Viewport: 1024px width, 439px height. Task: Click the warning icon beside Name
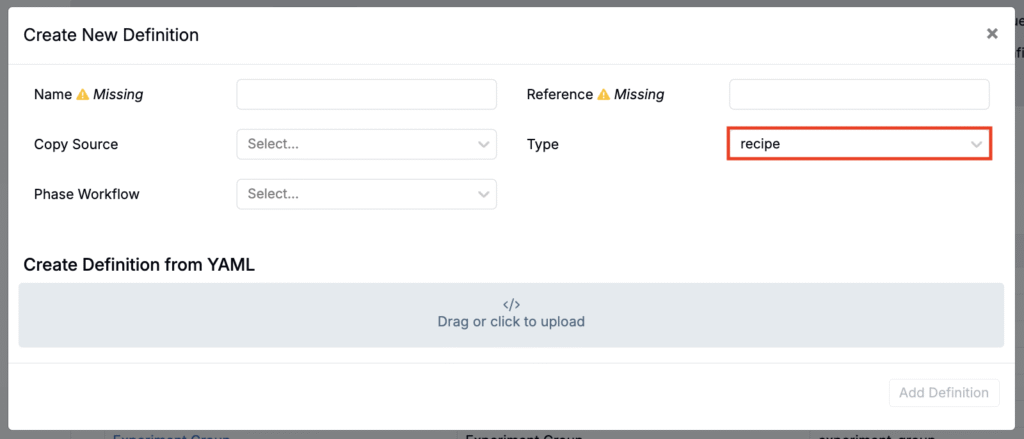pyautogui.click(x=83, y=95)
